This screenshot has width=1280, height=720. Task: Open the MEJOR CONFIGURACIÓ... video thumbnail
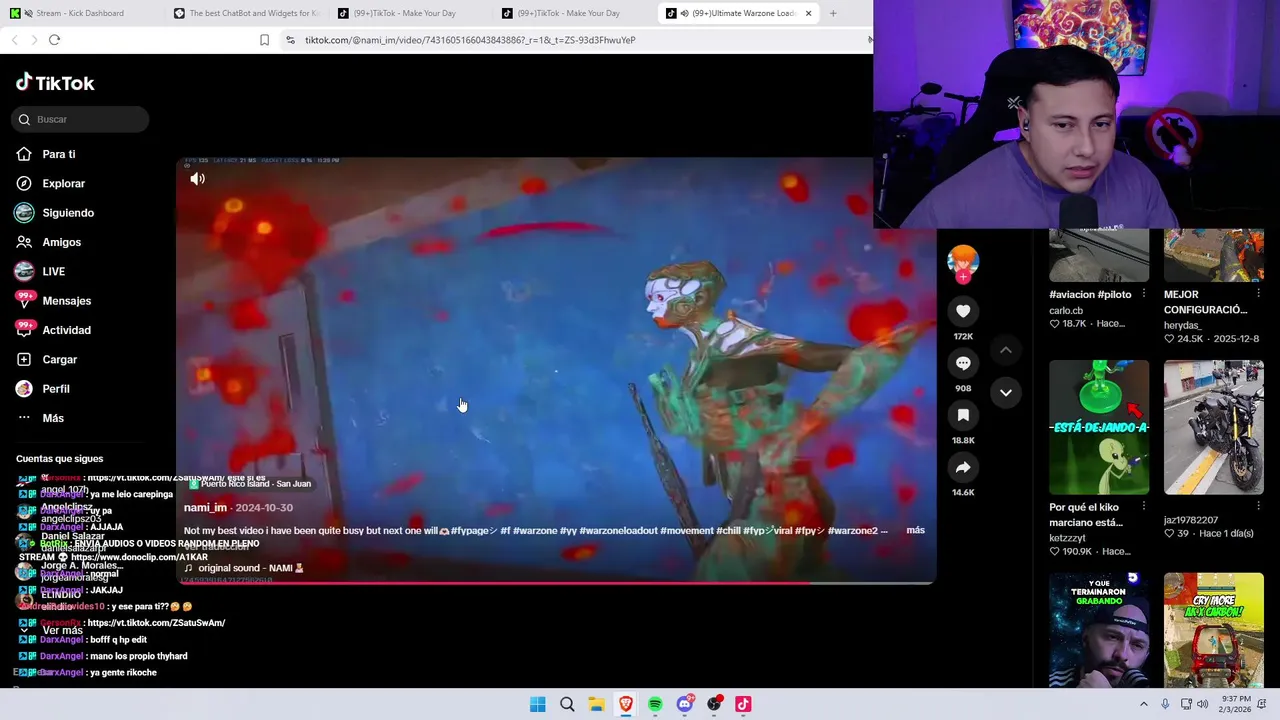click(x=1214, y=255)
